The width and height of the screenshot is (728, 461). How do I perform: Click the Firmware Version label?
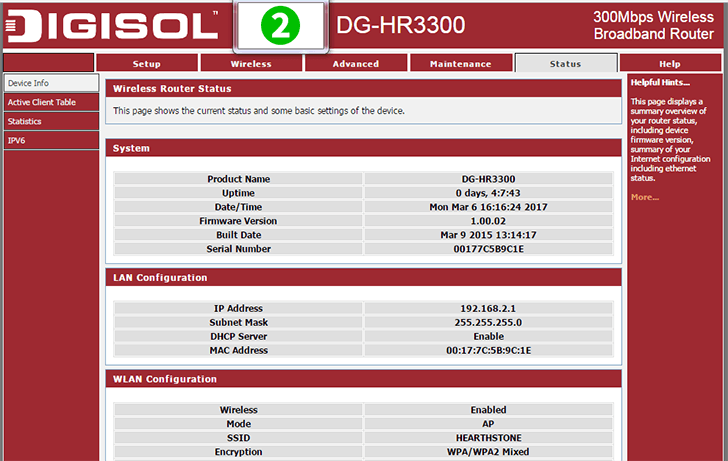pyautogui.click(x=238, y=221)
